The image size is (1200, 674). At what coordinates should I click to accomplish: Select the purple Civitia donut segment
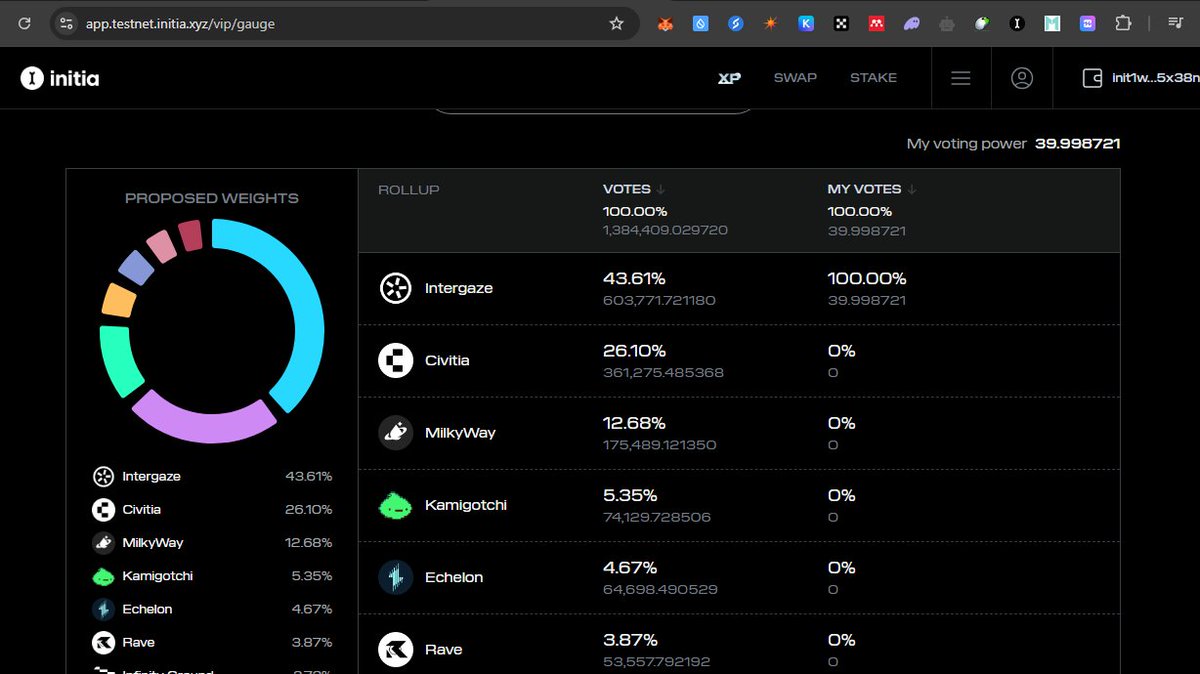[x=205, y=422]
